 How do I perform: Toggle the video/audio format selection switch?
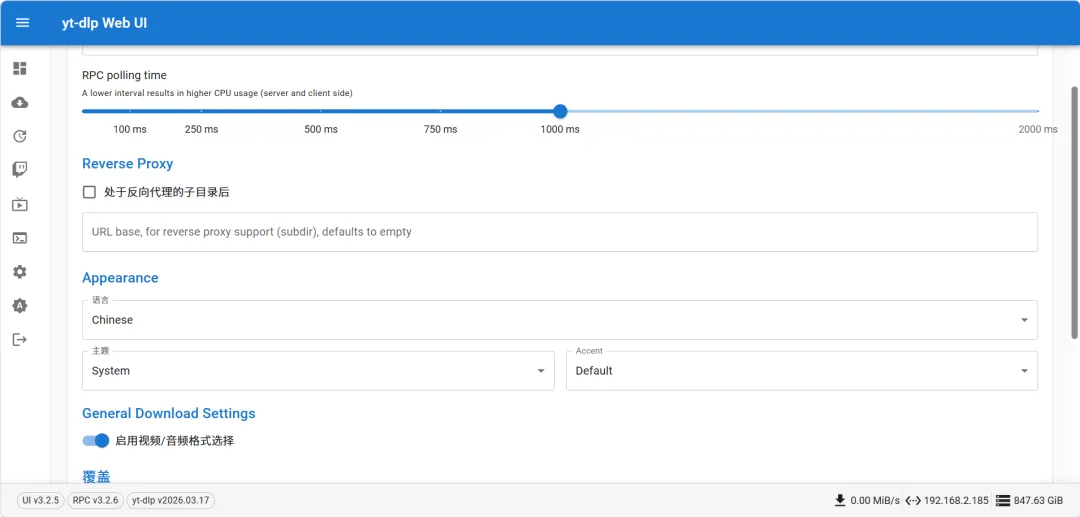click(96, 441)
